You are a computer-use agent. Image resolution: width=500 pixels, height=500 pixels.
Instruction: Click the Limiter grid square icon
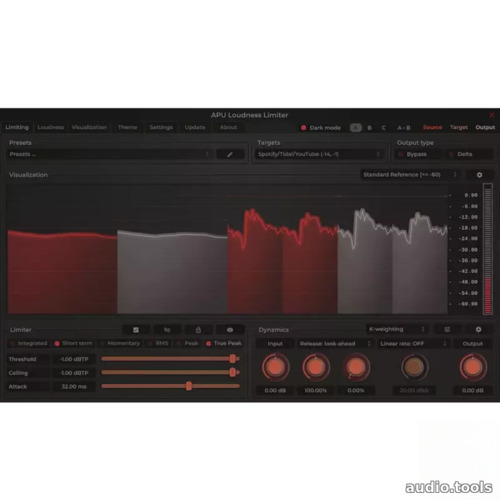[x=136, y=330]
